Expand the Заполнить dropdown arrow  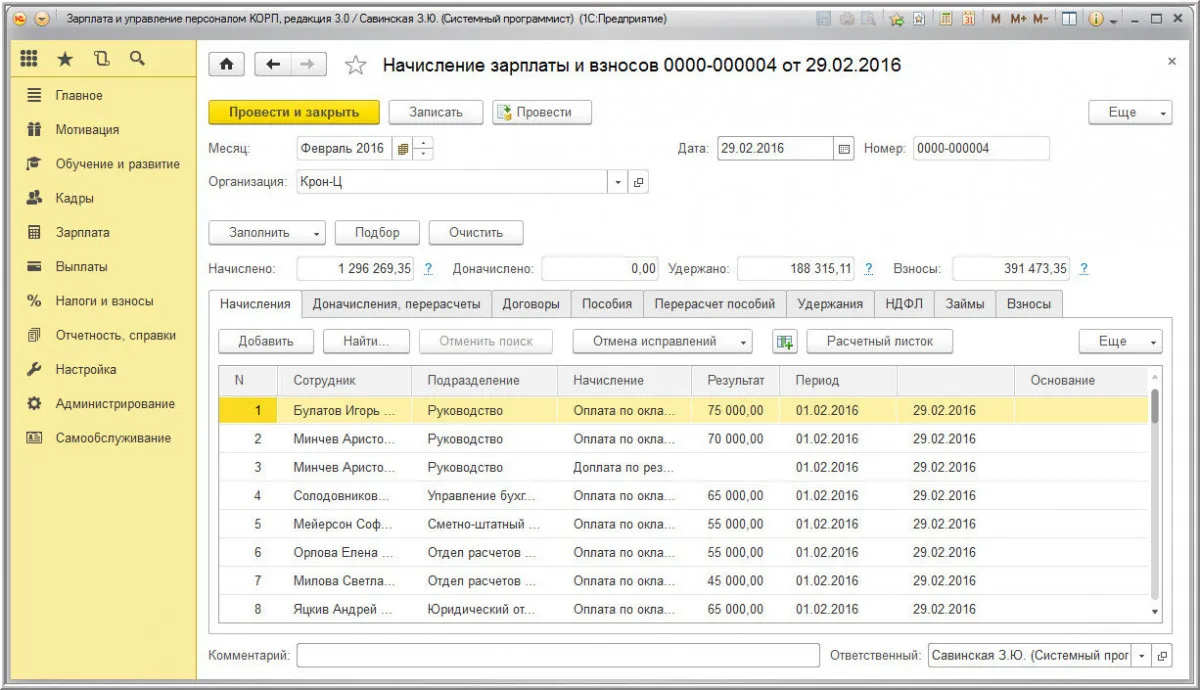click(318, 232)
